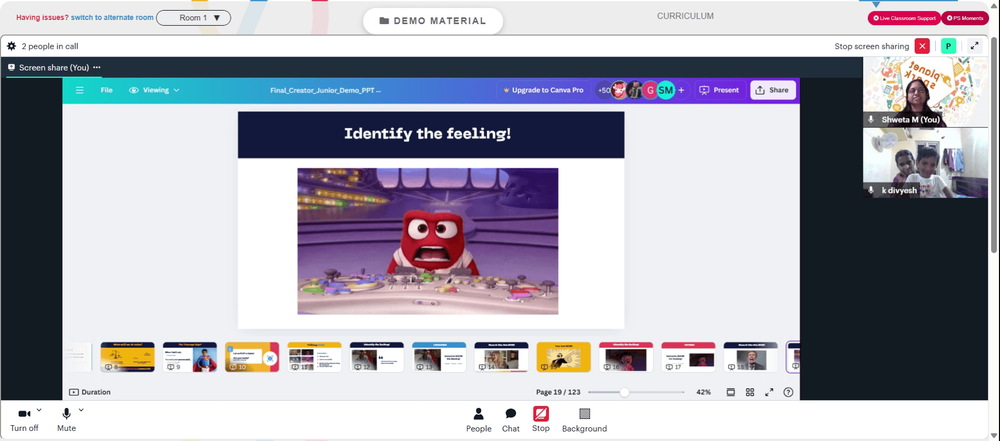Image resolution: width=1000 pixels, height=441 pixels.
Task: Turn off the camera
Action: pos(24,419)
